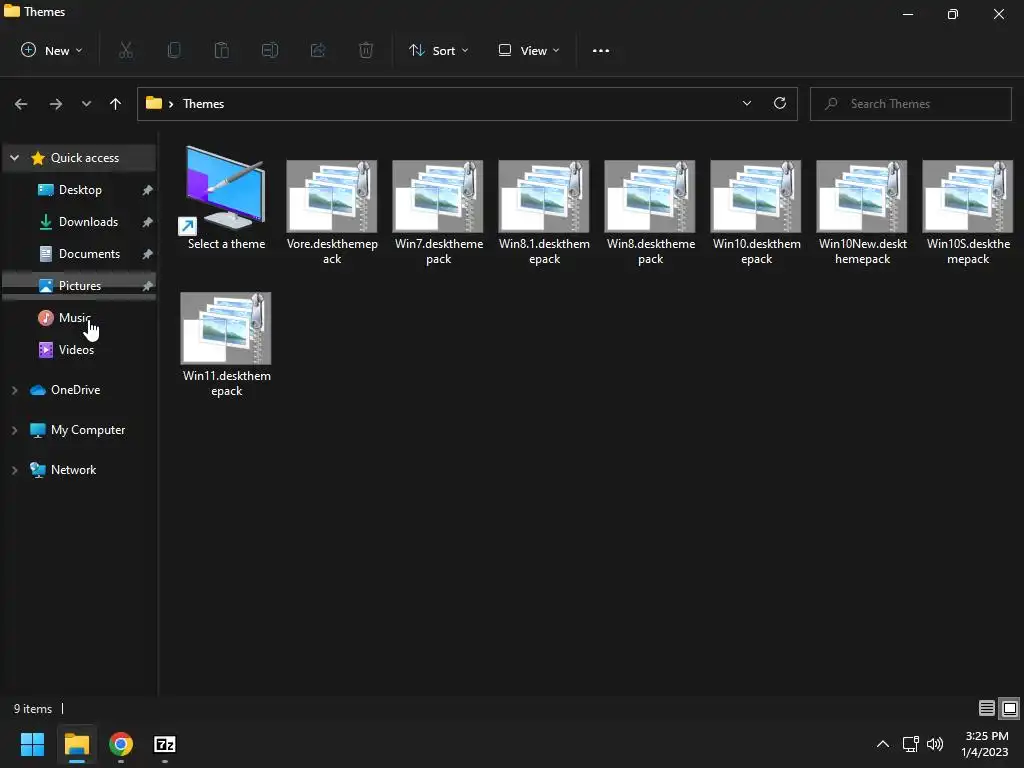Image resolution: width=1024 pixels, height=768 pixels.
Task: Expand the My Computer tree node
Action: pos(14,430)
